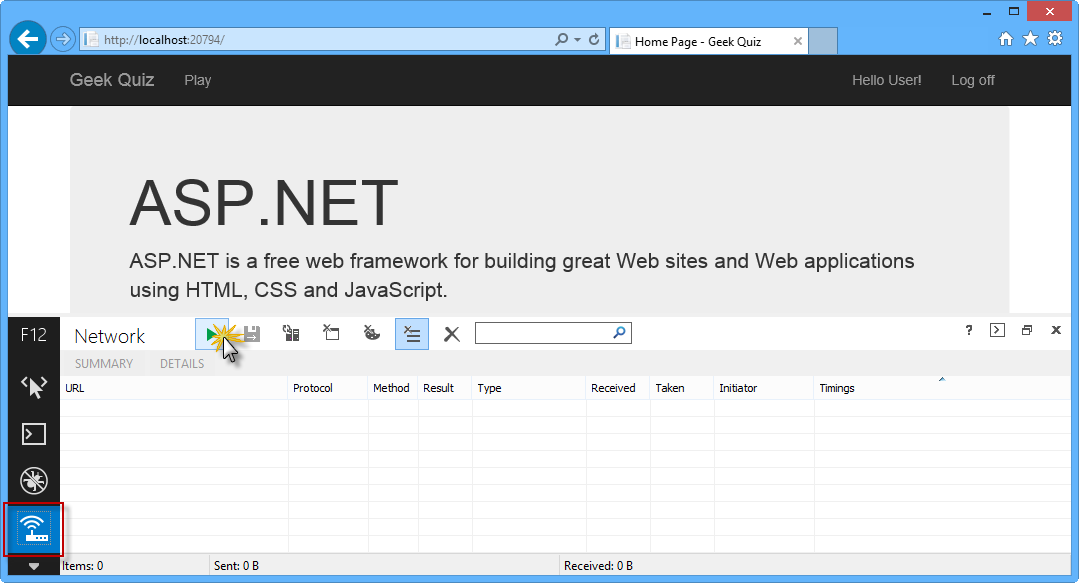Viewport: 1079px width, 583px height.
Task: Start capturing network traffic with Play icon
Action: tap(211, 333)
